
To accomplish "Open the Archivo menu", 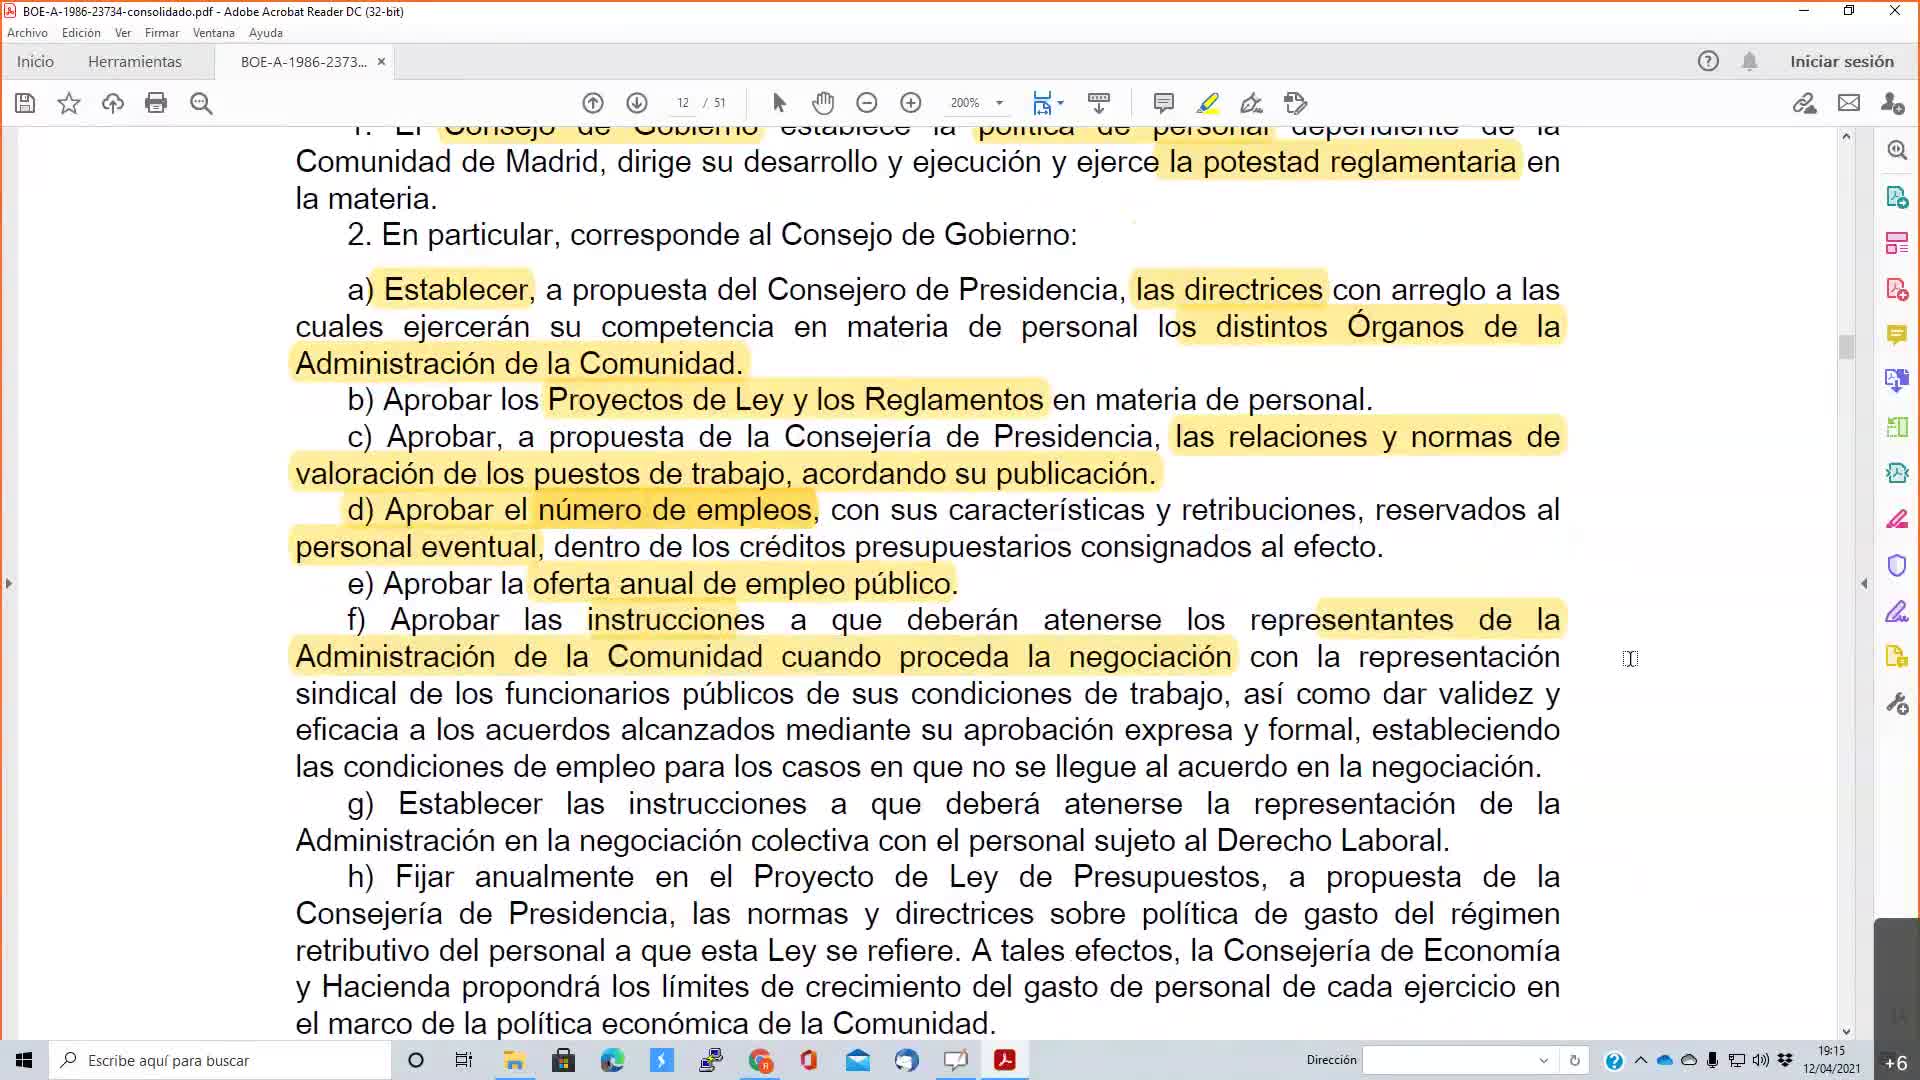I will [x=27, y=33].
